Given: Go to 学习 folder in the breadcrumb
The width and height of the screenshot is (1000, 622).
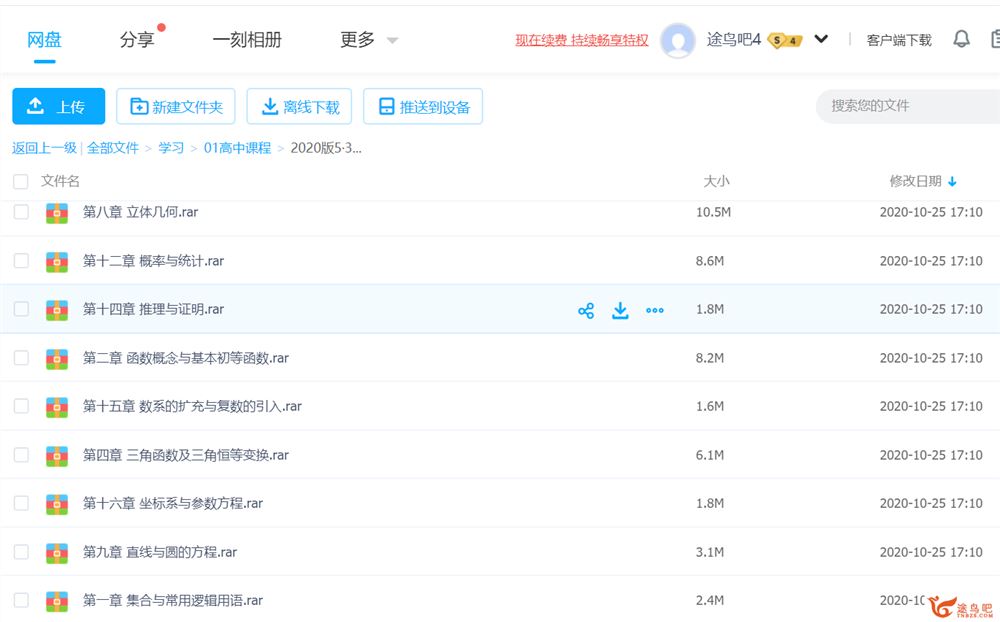Looking at the screenshot, I should coord(171,148).
